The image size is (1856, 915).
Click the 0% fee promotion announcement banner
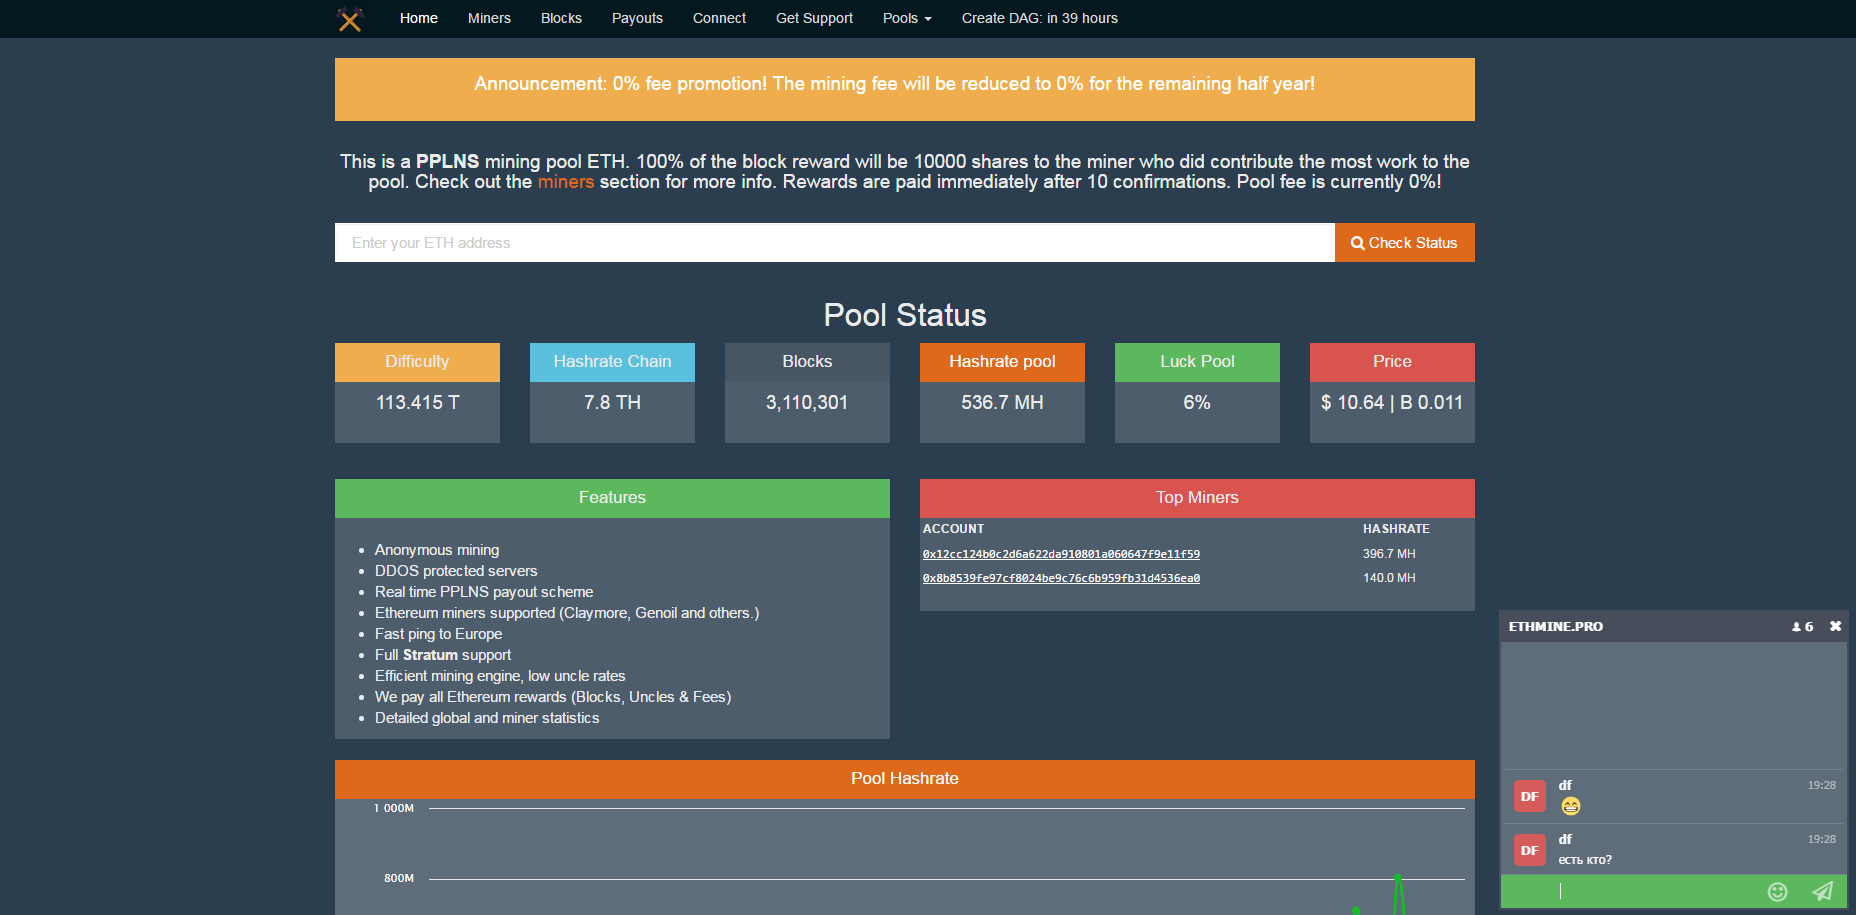[905, 89]
